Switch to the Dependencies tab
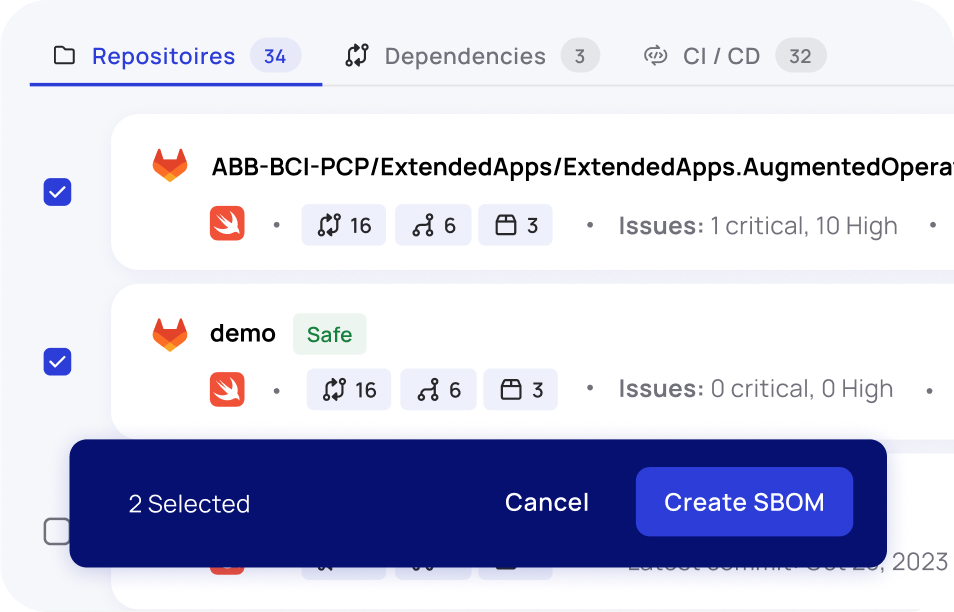The height and width of the screenshot is (612, 954). [x=465, y=56]
